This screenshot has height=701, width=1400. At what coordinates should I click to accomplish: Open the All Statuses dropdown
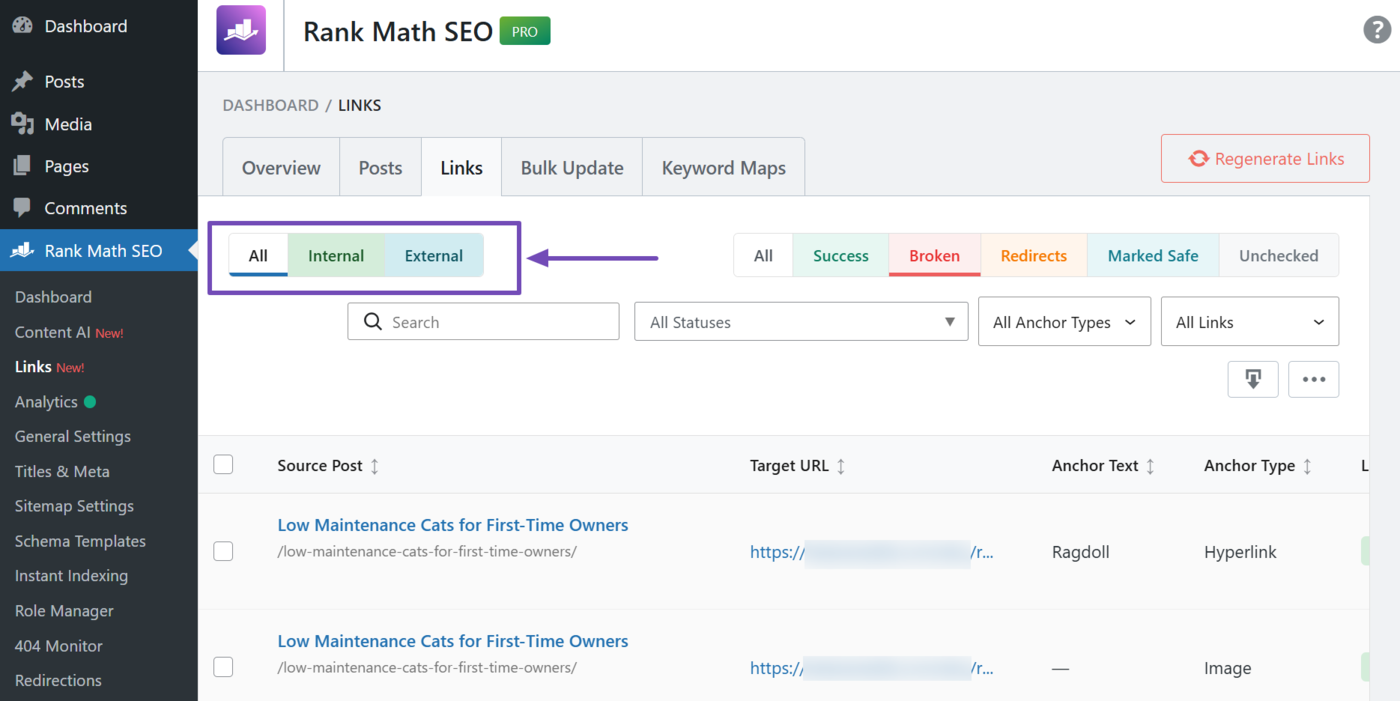click(800, 321)
